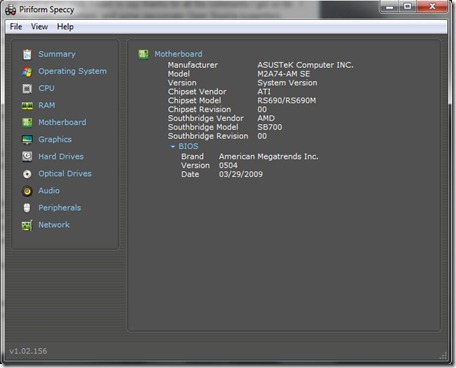Click the Piriform Specy title bar icon

(x=11, y=10)
